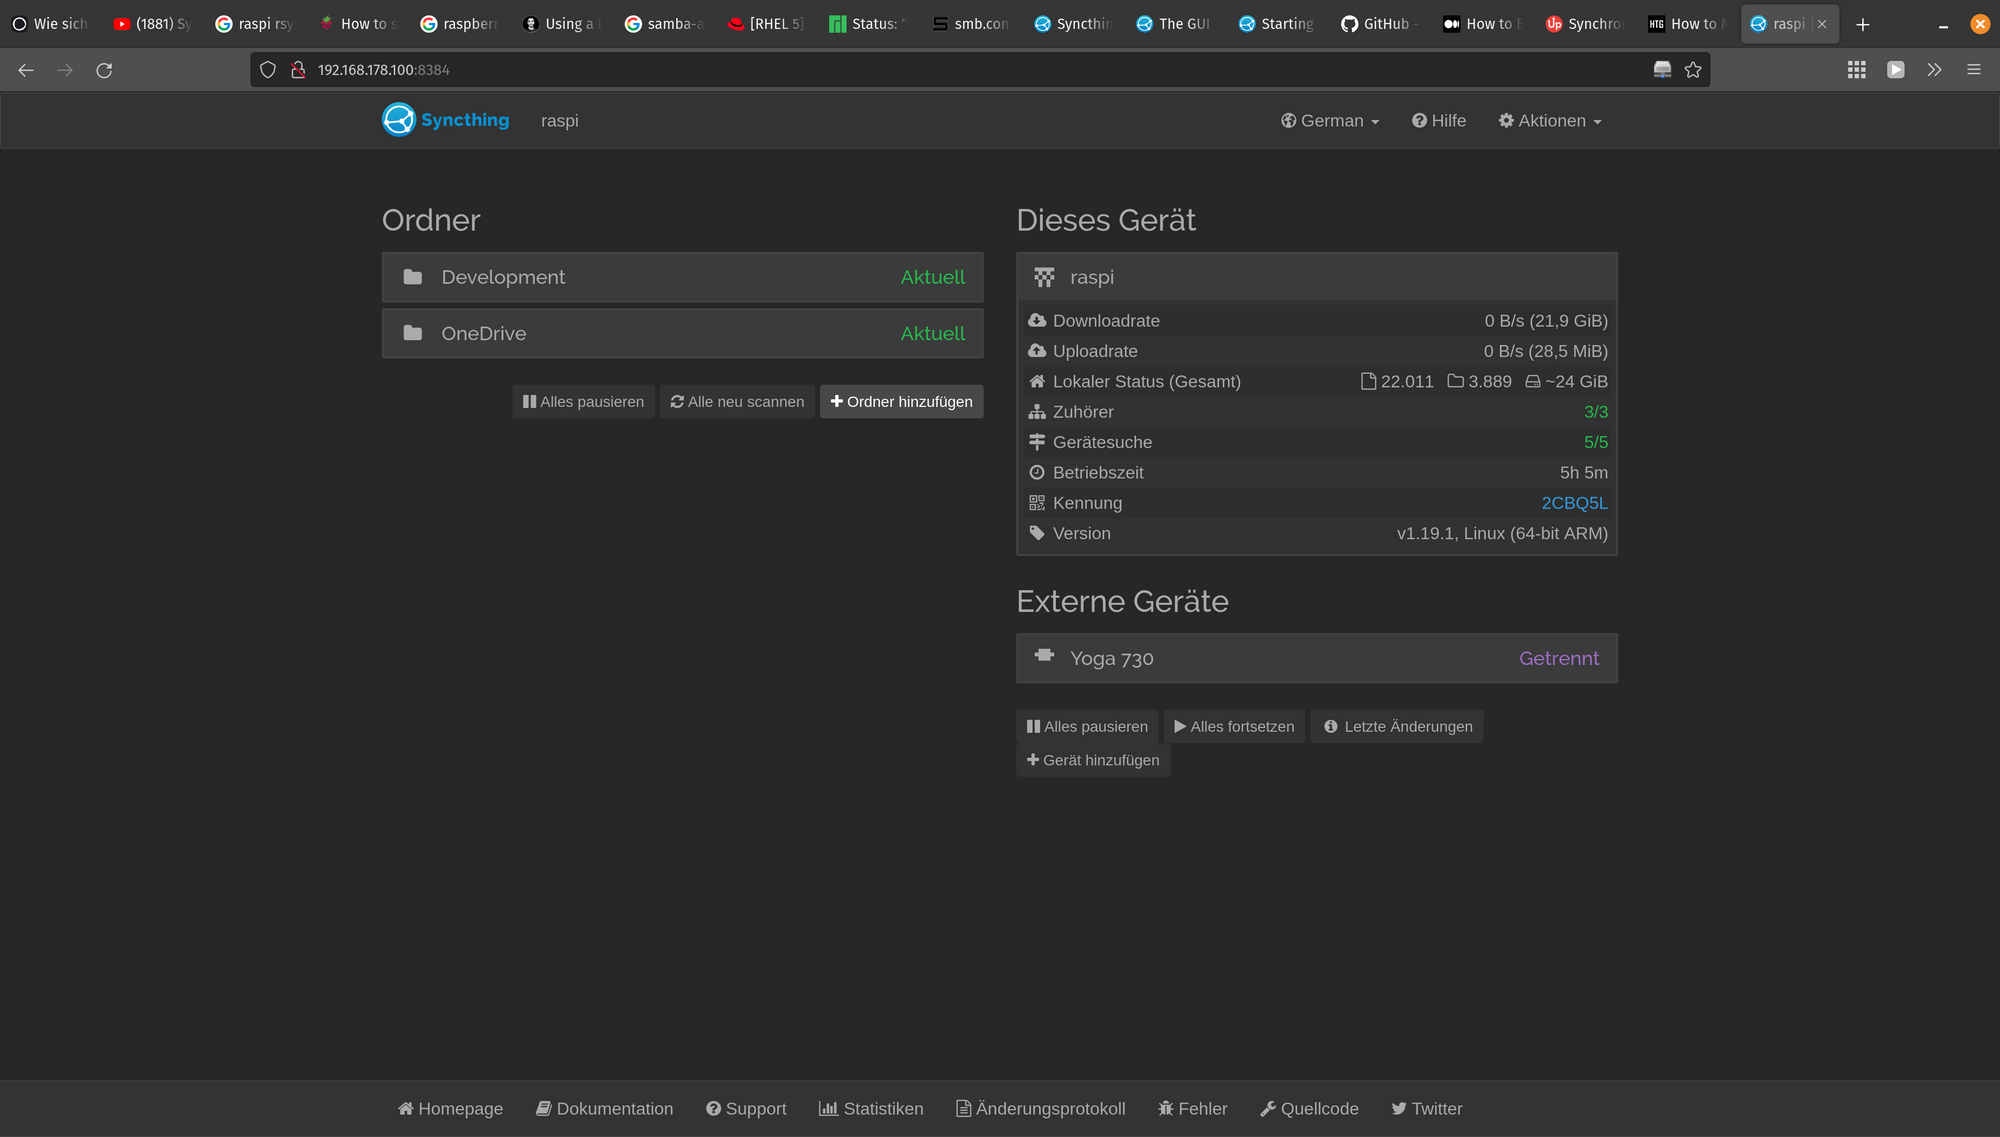The image size is (2000, 1137).
Task: Open the Quellcode footer link
Action: [1309, 1109]
